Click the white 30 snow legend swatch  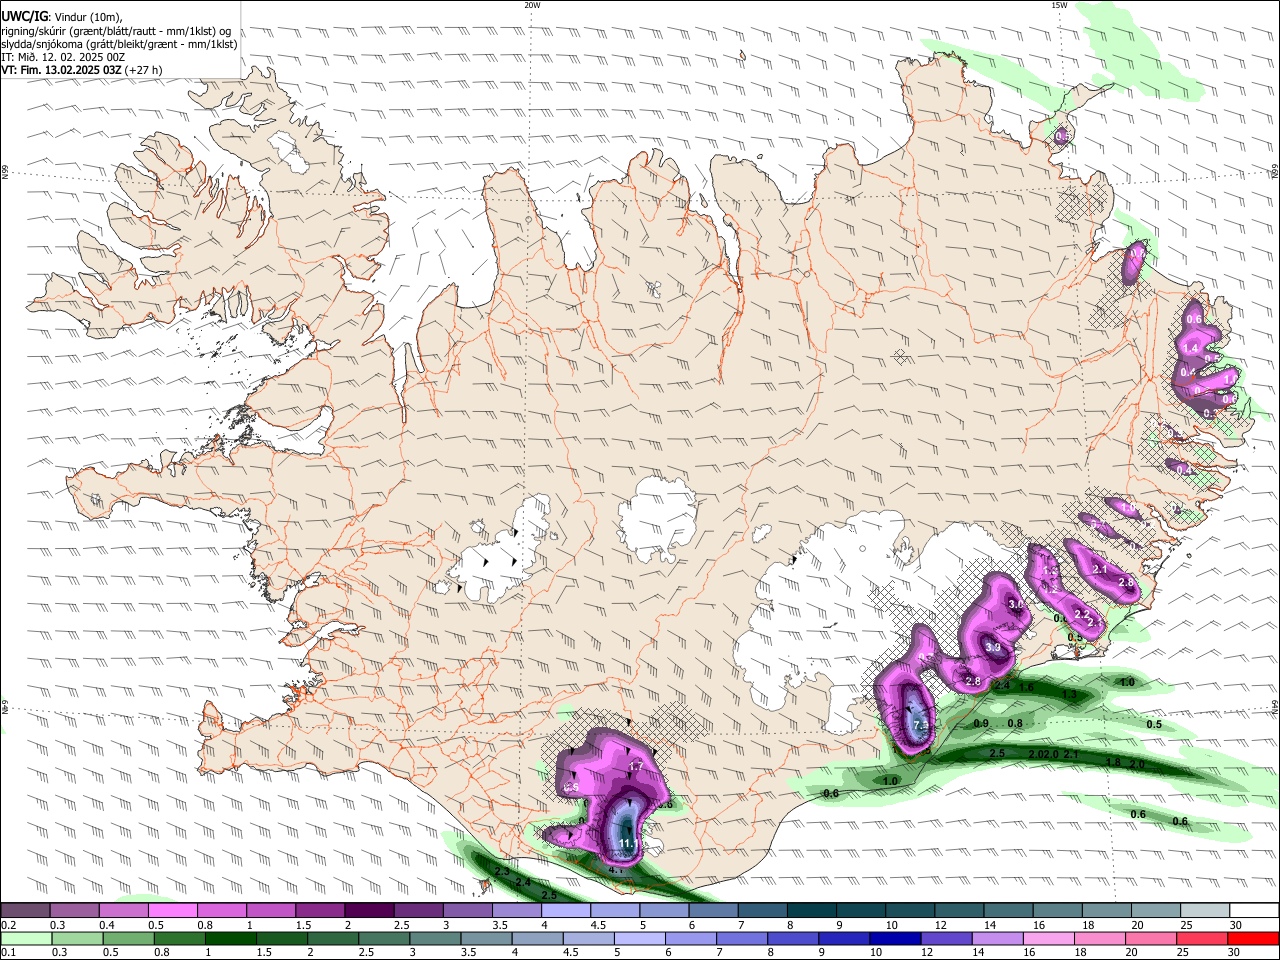click(x=1254, y=911)
